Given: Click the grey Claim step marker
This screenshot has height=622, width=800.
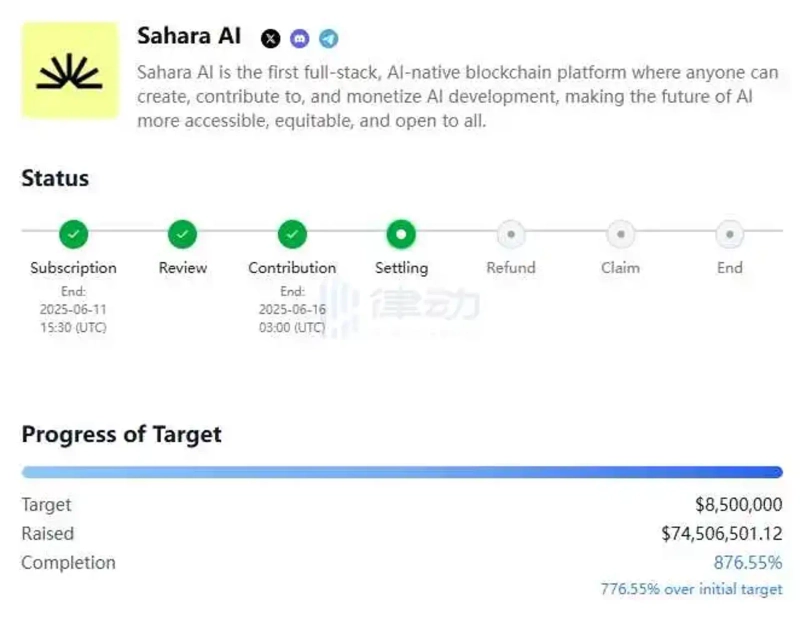Looking at the screenshot, I should (x=620, y=235).
